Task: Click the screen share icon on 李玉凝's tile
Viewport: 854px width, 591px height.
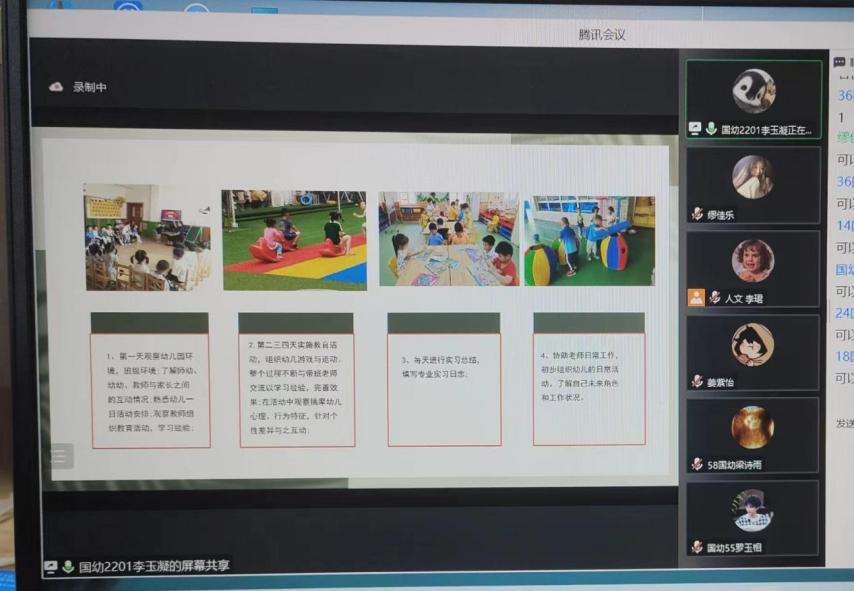Action: pyautogui.click(x=695, y=129)
